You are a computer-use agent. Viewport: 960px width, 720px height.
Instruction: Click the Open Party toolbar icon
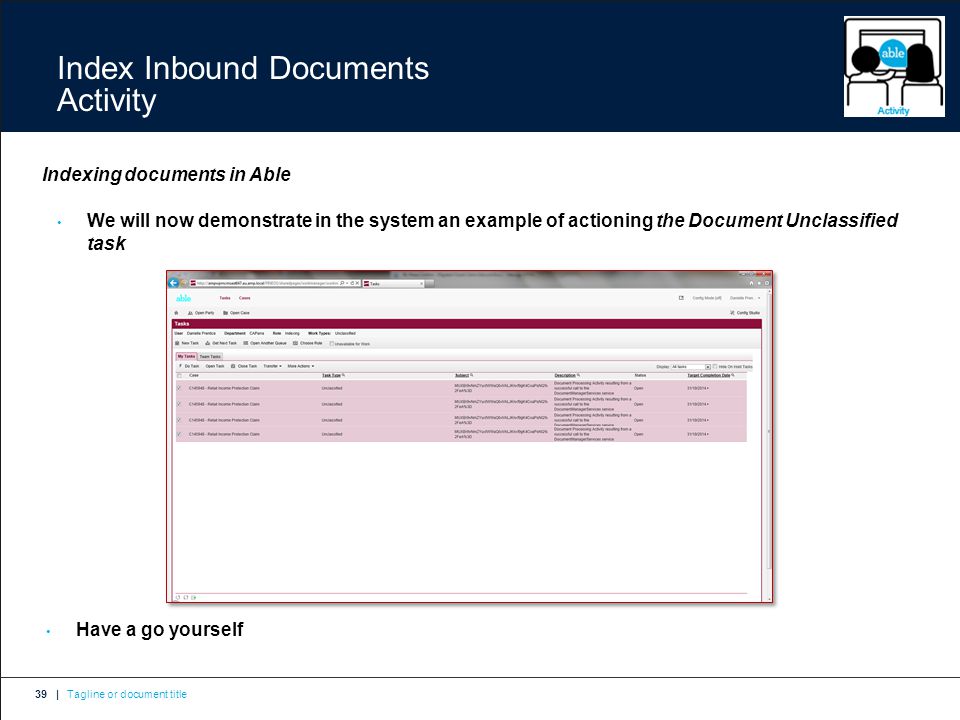(x=190, y=313)
